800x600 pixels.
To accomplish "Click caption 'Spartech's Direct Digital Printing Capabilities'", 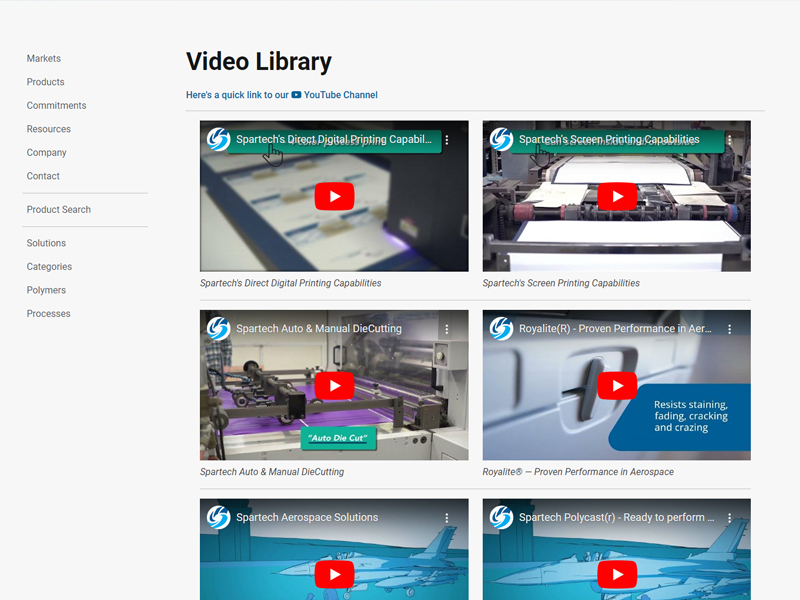I will click(x=290, y=283).
